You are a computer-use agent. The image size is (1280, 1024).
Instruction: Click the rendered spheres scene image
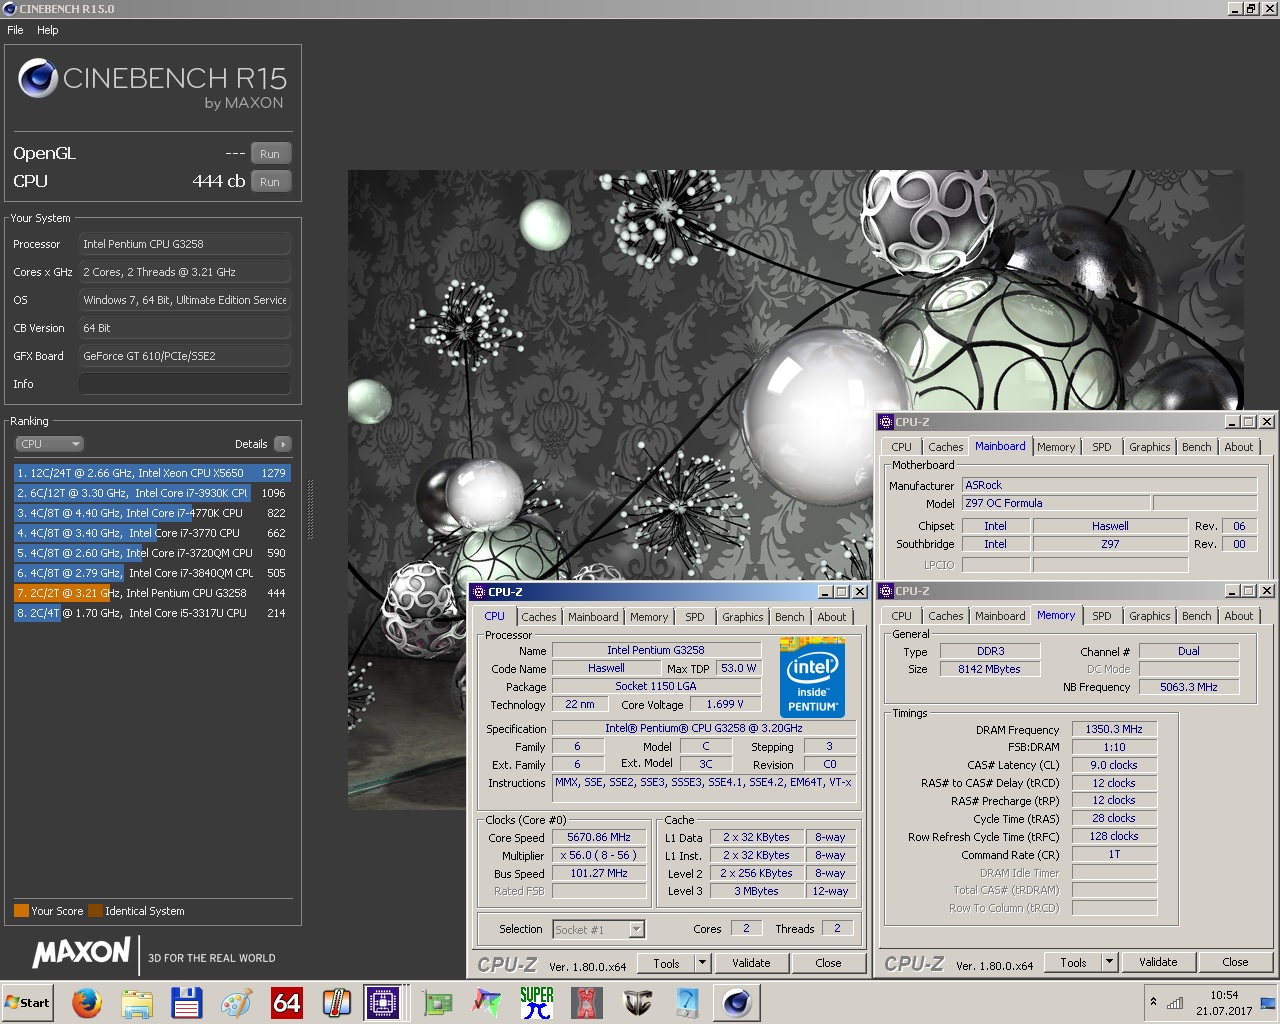pos(795,490)
